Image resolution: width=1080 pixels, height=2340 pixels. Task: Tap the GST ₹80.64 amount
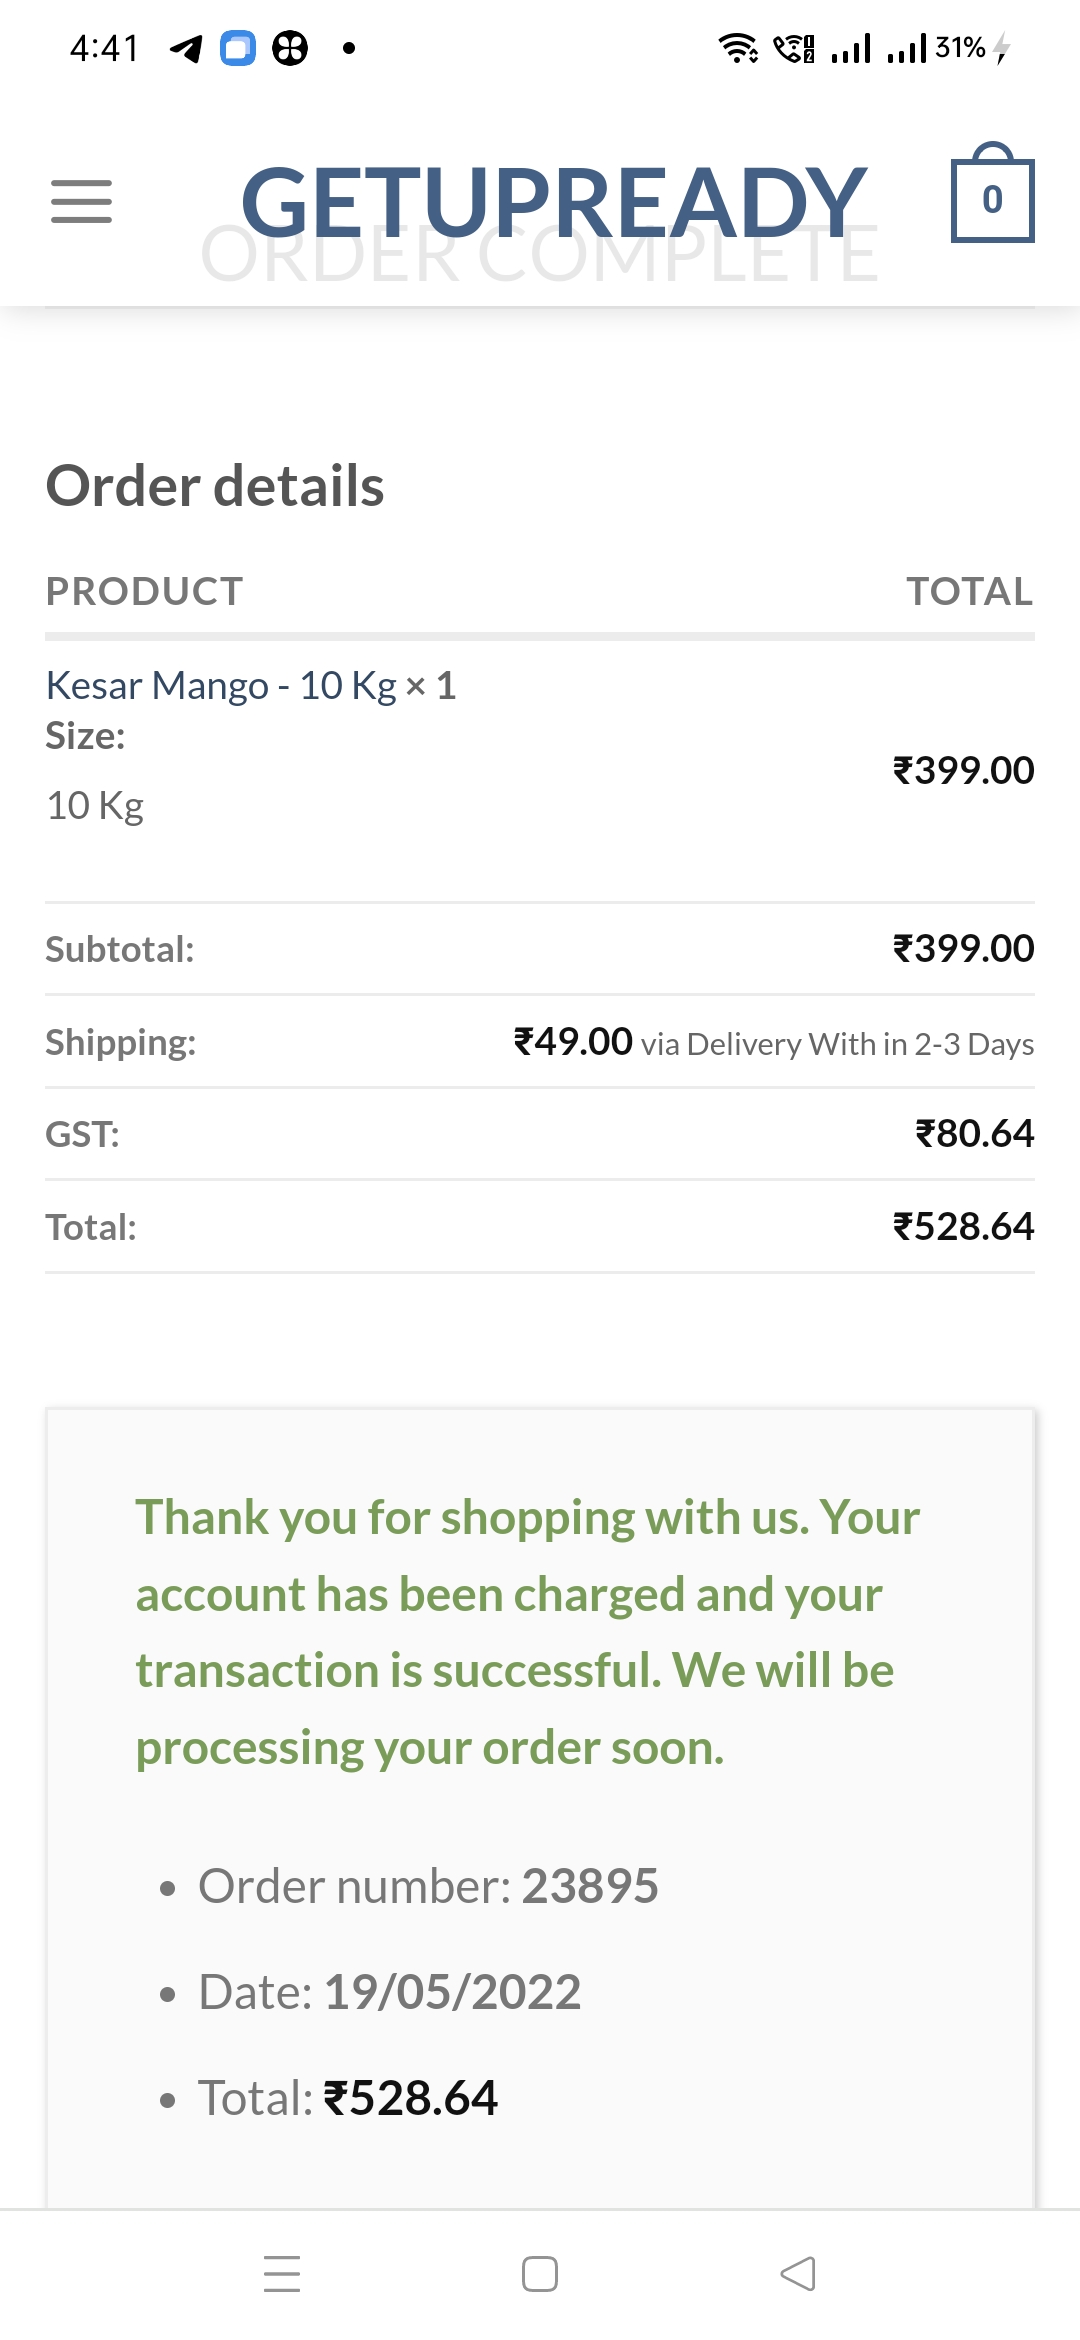[x=974, y=1134]
